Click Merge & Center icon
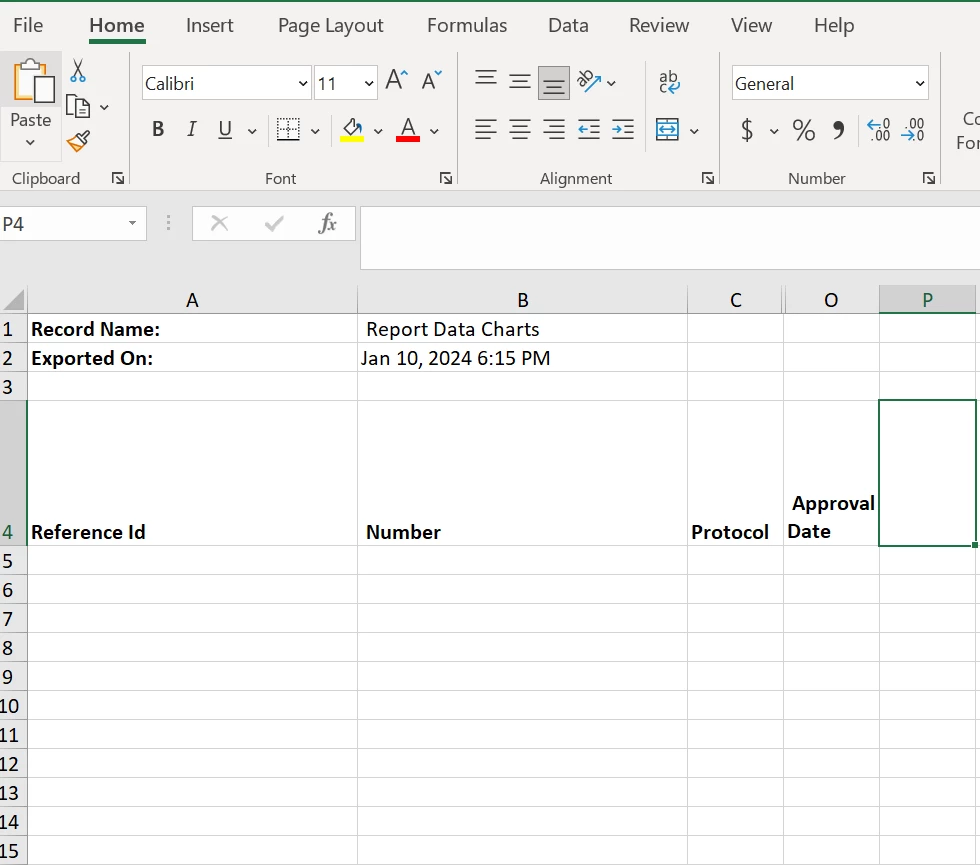The height and width of the screenshot is (865, 980). [668, 130]
